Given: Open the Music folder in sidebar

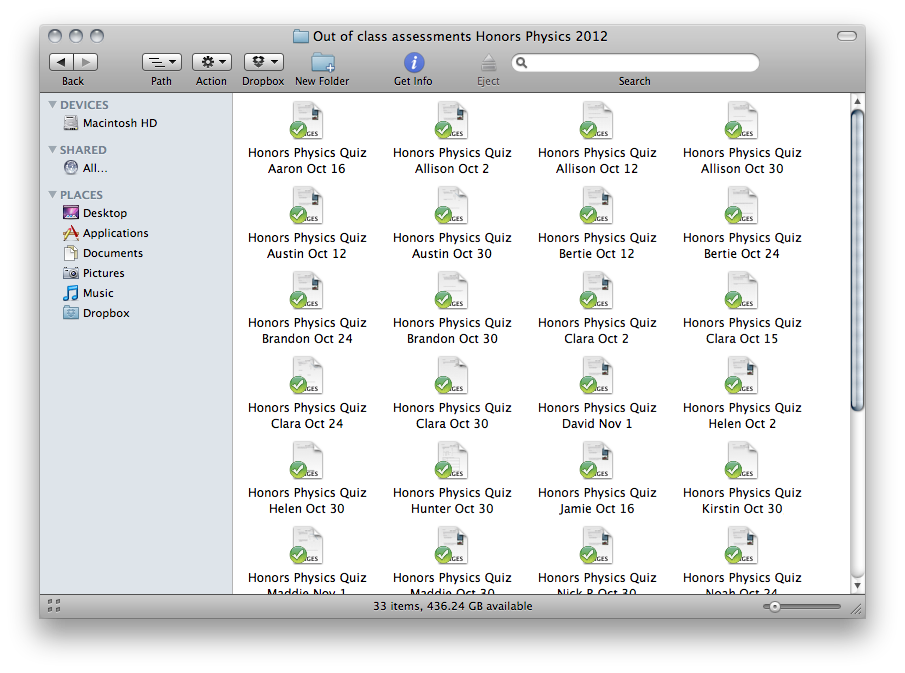Looking at the screenshot, I should [98, 293].
